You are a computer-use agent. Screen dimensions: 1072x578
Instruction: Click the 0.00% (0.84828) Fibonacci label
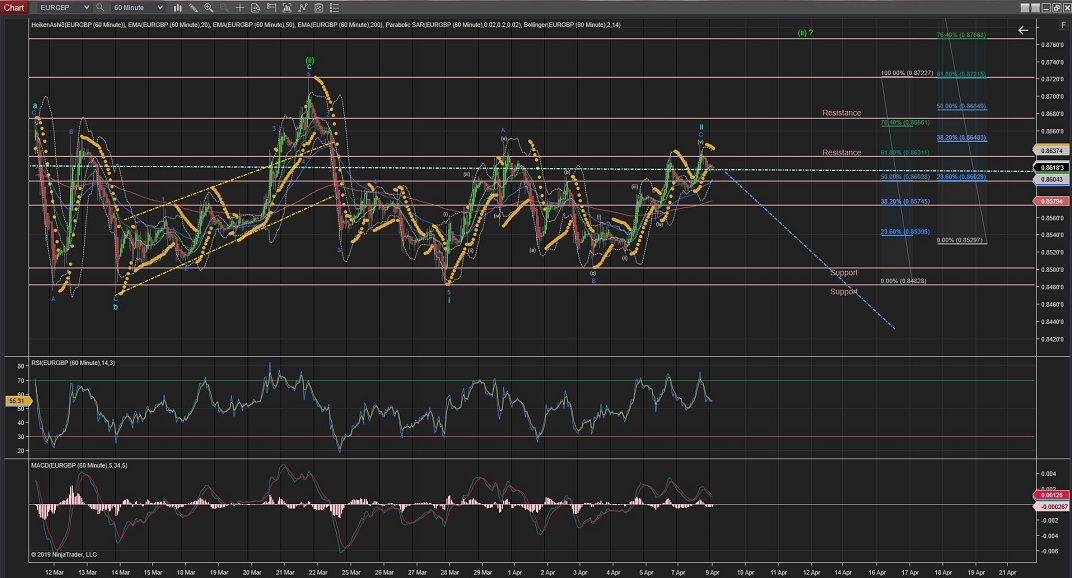coord(903,281)
